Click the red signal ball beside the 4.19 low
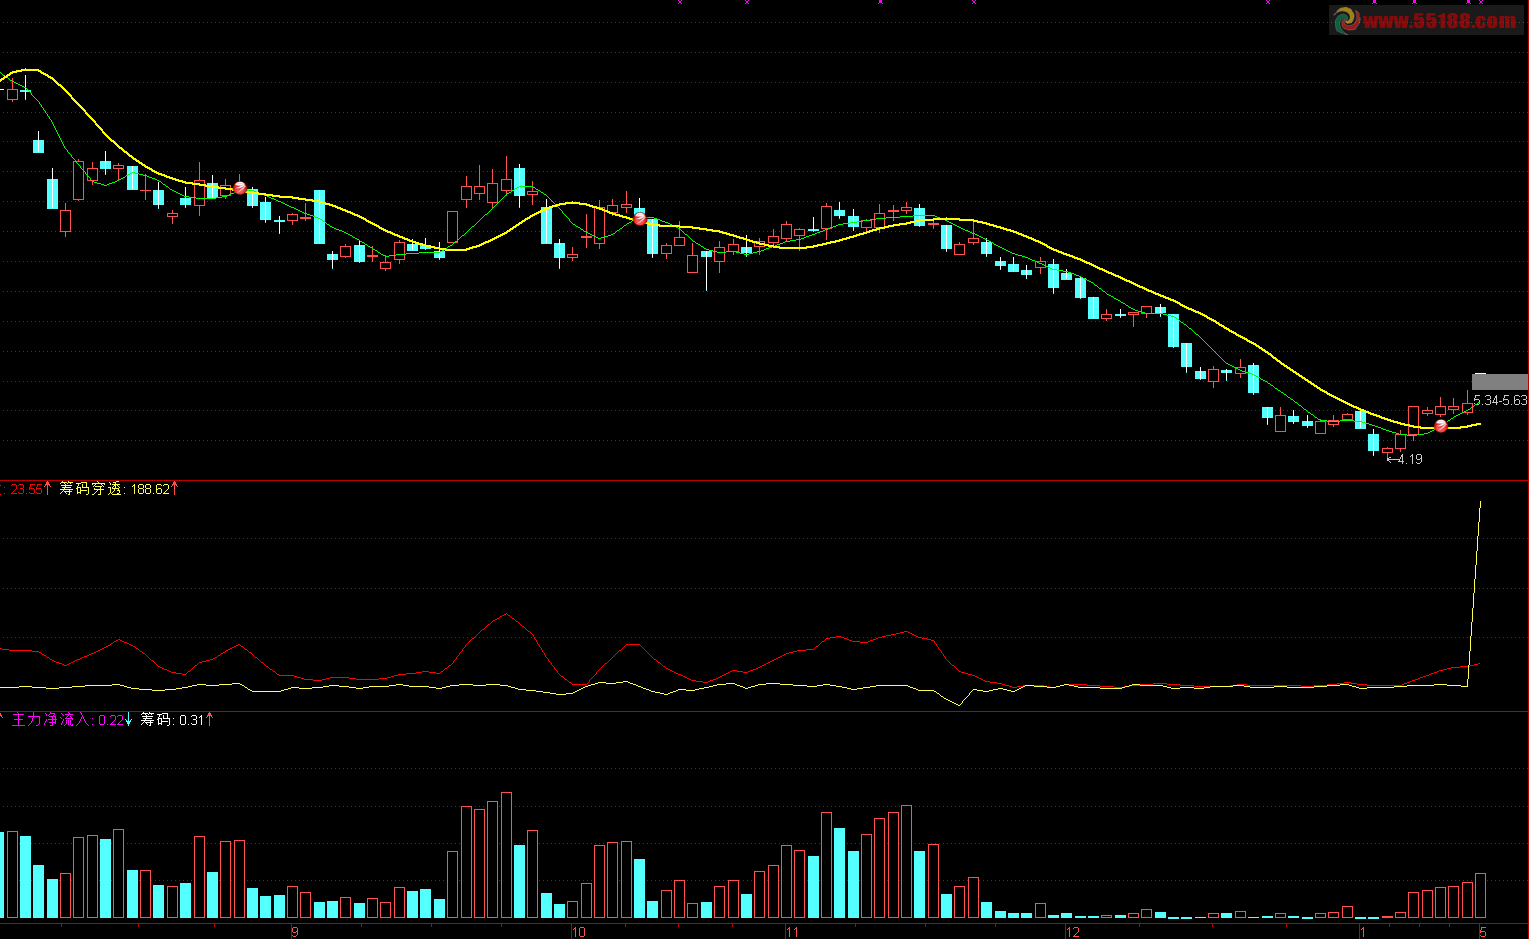 1441,426
